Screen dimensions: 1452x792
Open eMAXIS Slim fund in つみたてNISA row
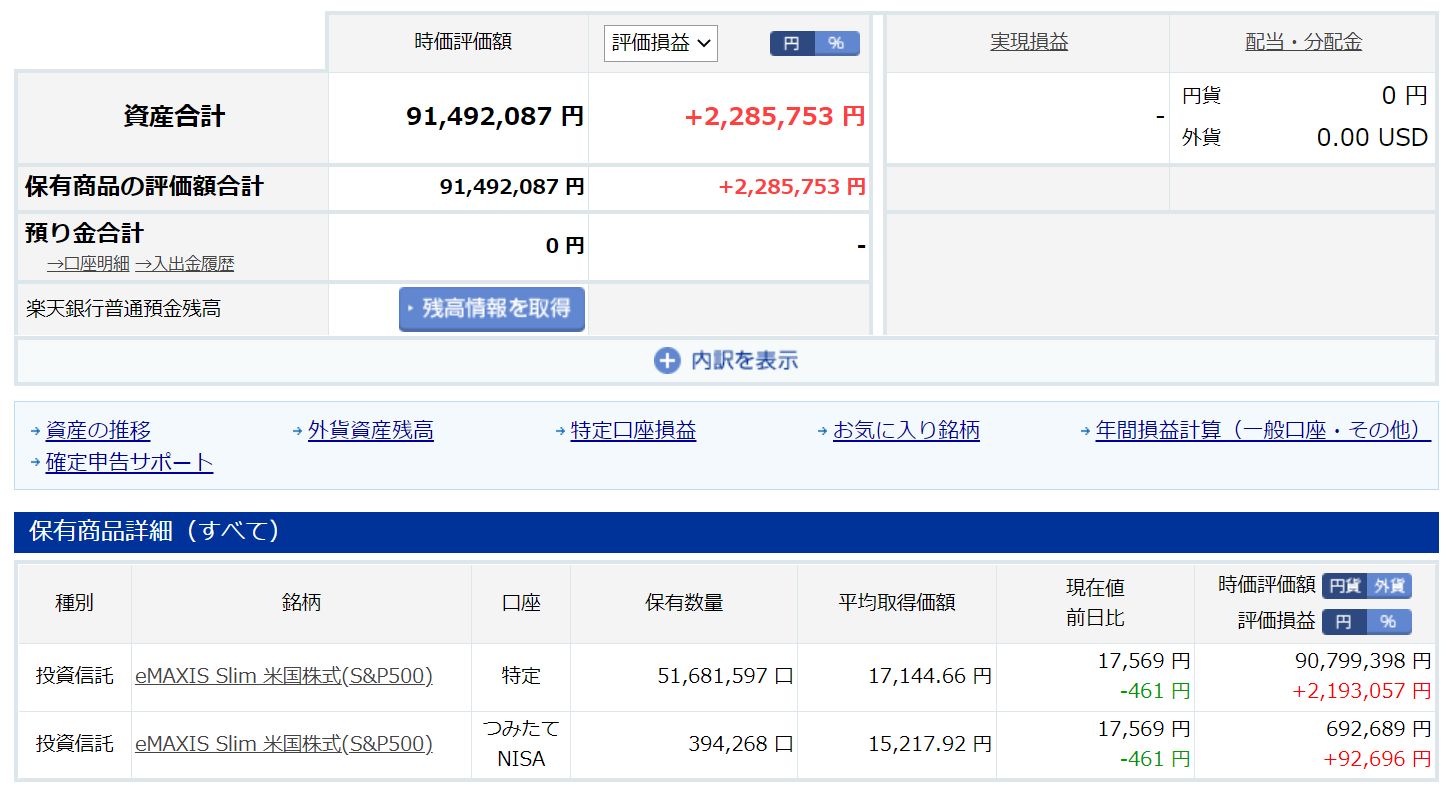284,745
